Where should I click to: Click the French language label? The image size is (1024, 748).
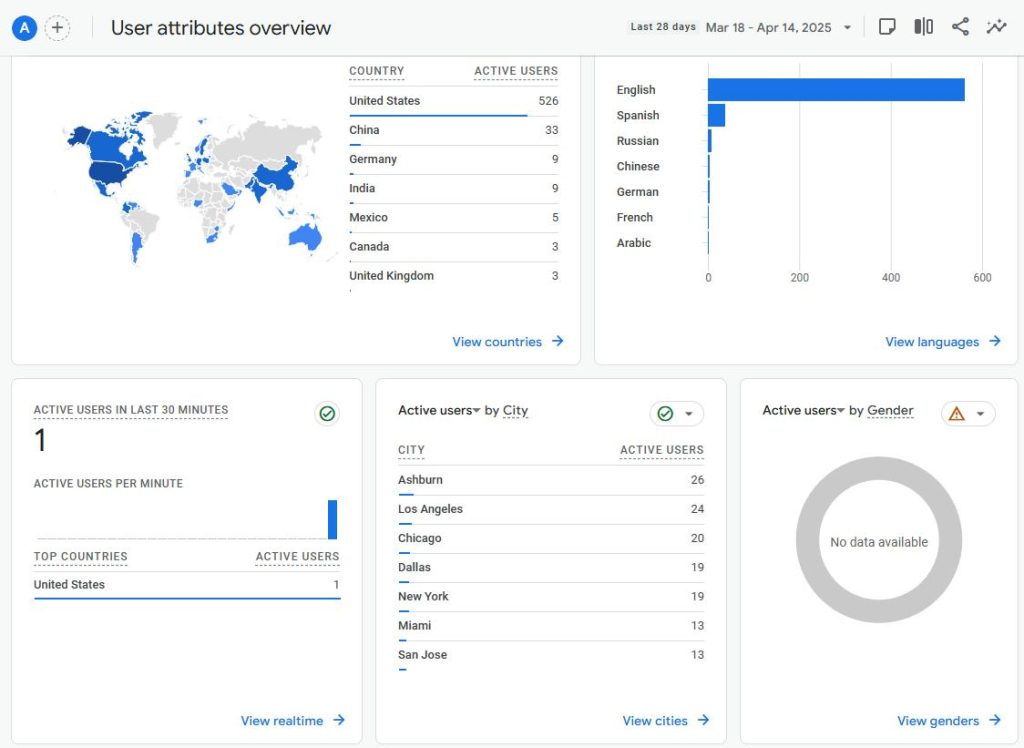tap(634, 218)
